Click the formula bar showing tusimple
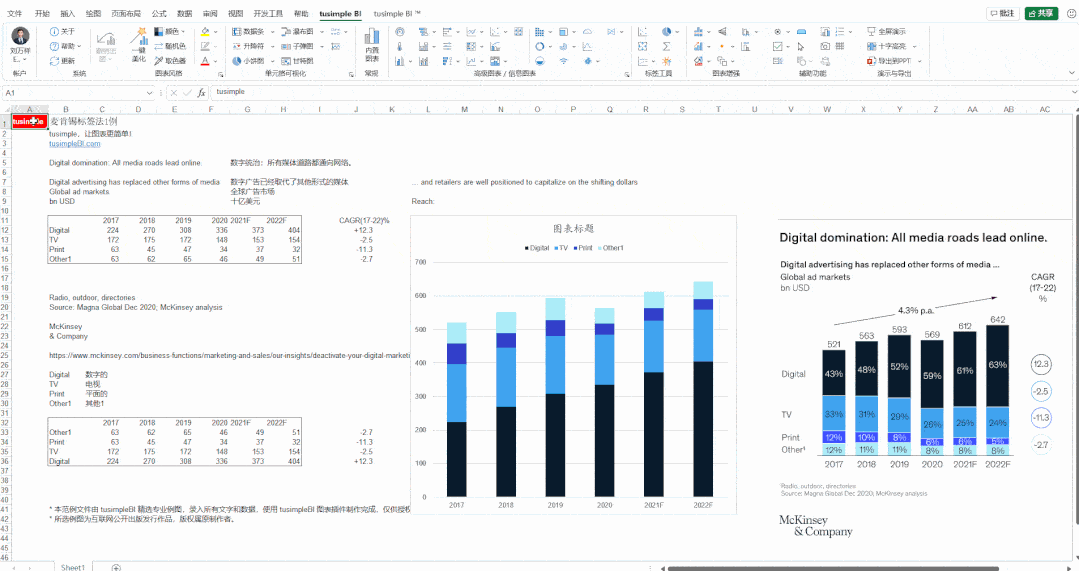Screen dimensions: 1079x571 point(600,92)
